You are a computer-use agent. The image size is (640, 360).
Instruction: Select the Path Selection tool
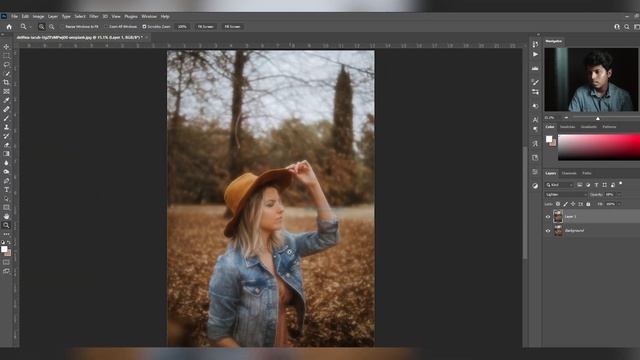tap(6, 199)
